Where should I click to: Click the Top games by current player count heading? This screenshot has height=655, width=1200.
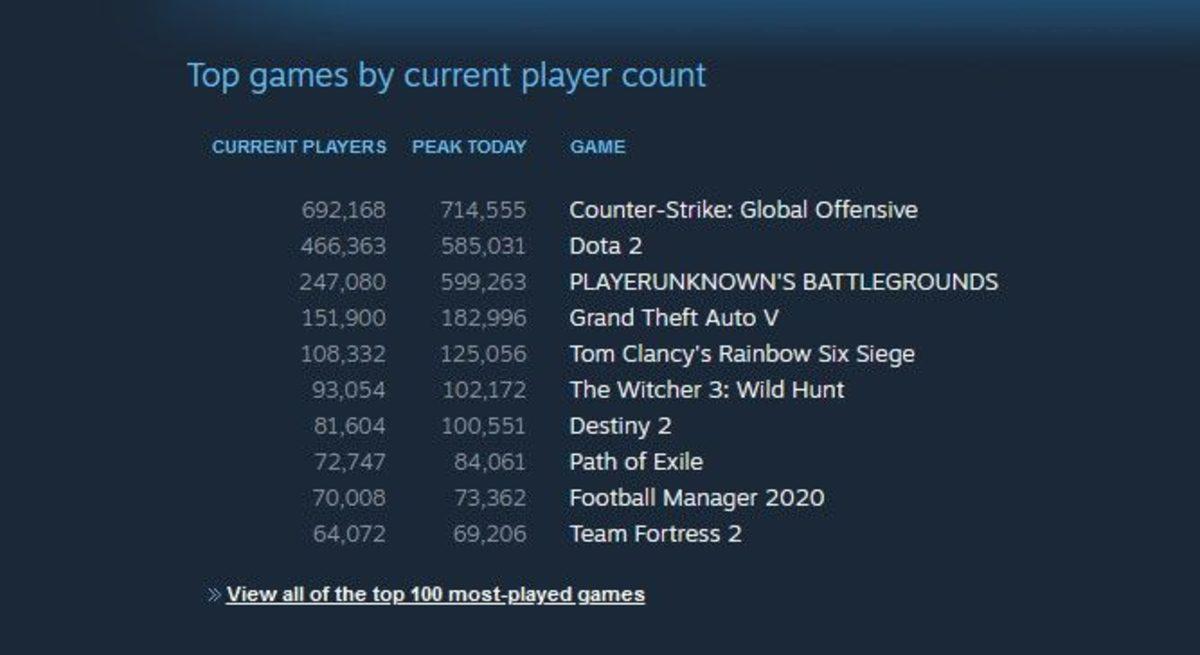coord(446,74)
